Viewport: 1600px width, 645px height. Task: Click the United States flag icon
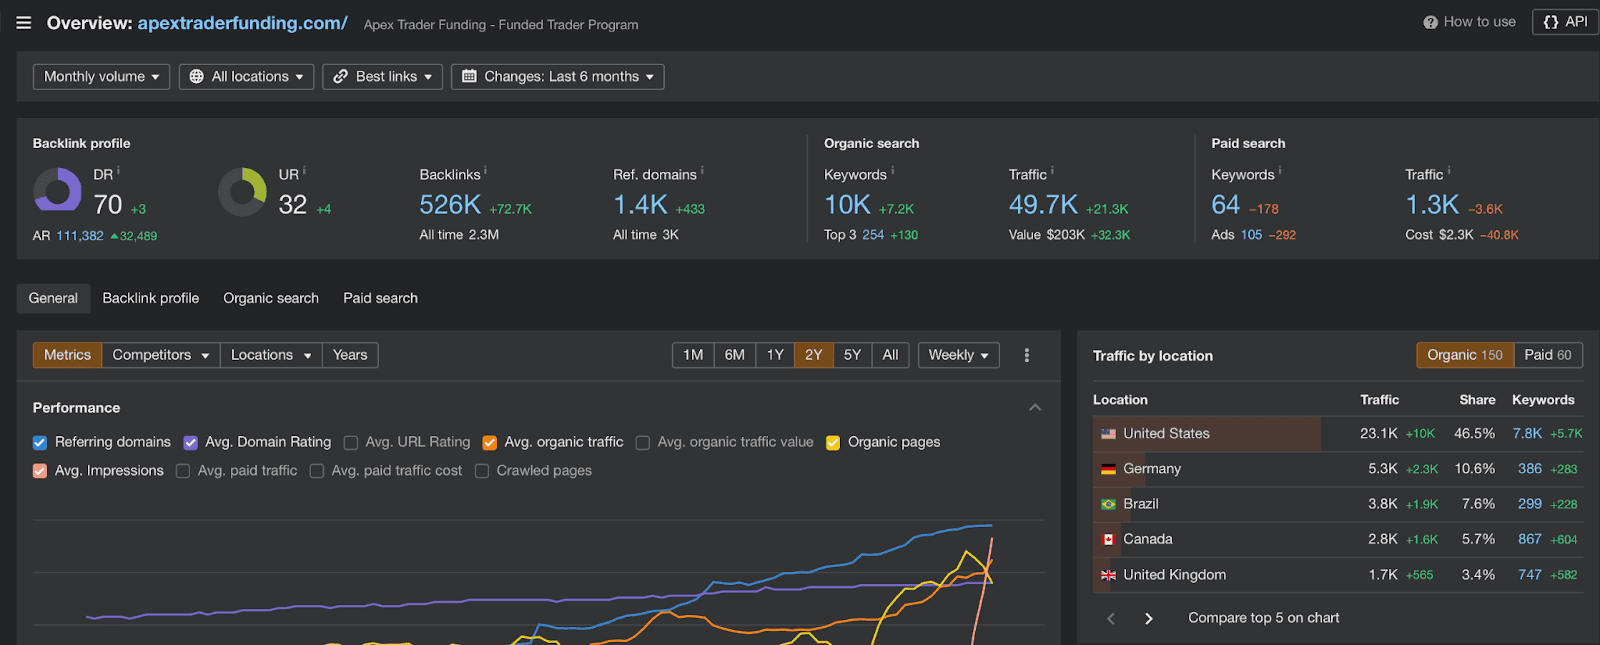(1108, 434)
